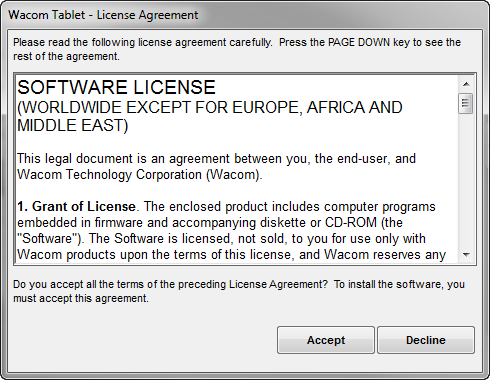Click the 'This legal document is an agreement' line
This screenshot has height=380, width=490.
coord(216,159)
